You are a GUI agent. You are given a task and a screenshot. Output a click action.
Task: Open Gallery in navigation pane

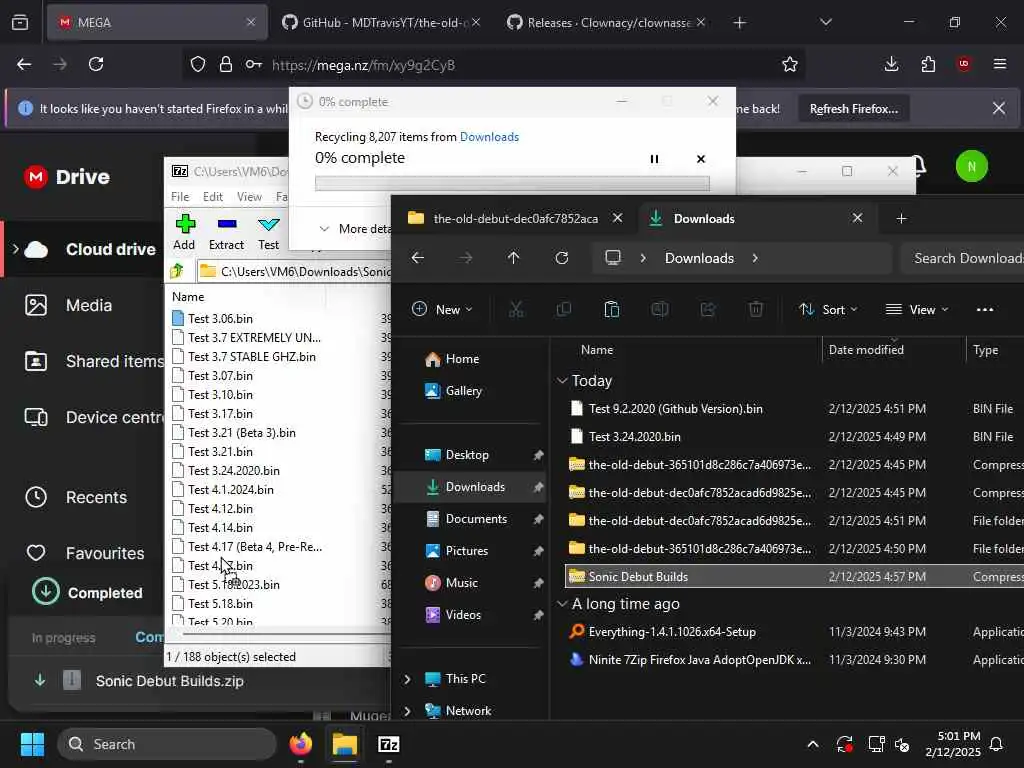tap(453, 391)
